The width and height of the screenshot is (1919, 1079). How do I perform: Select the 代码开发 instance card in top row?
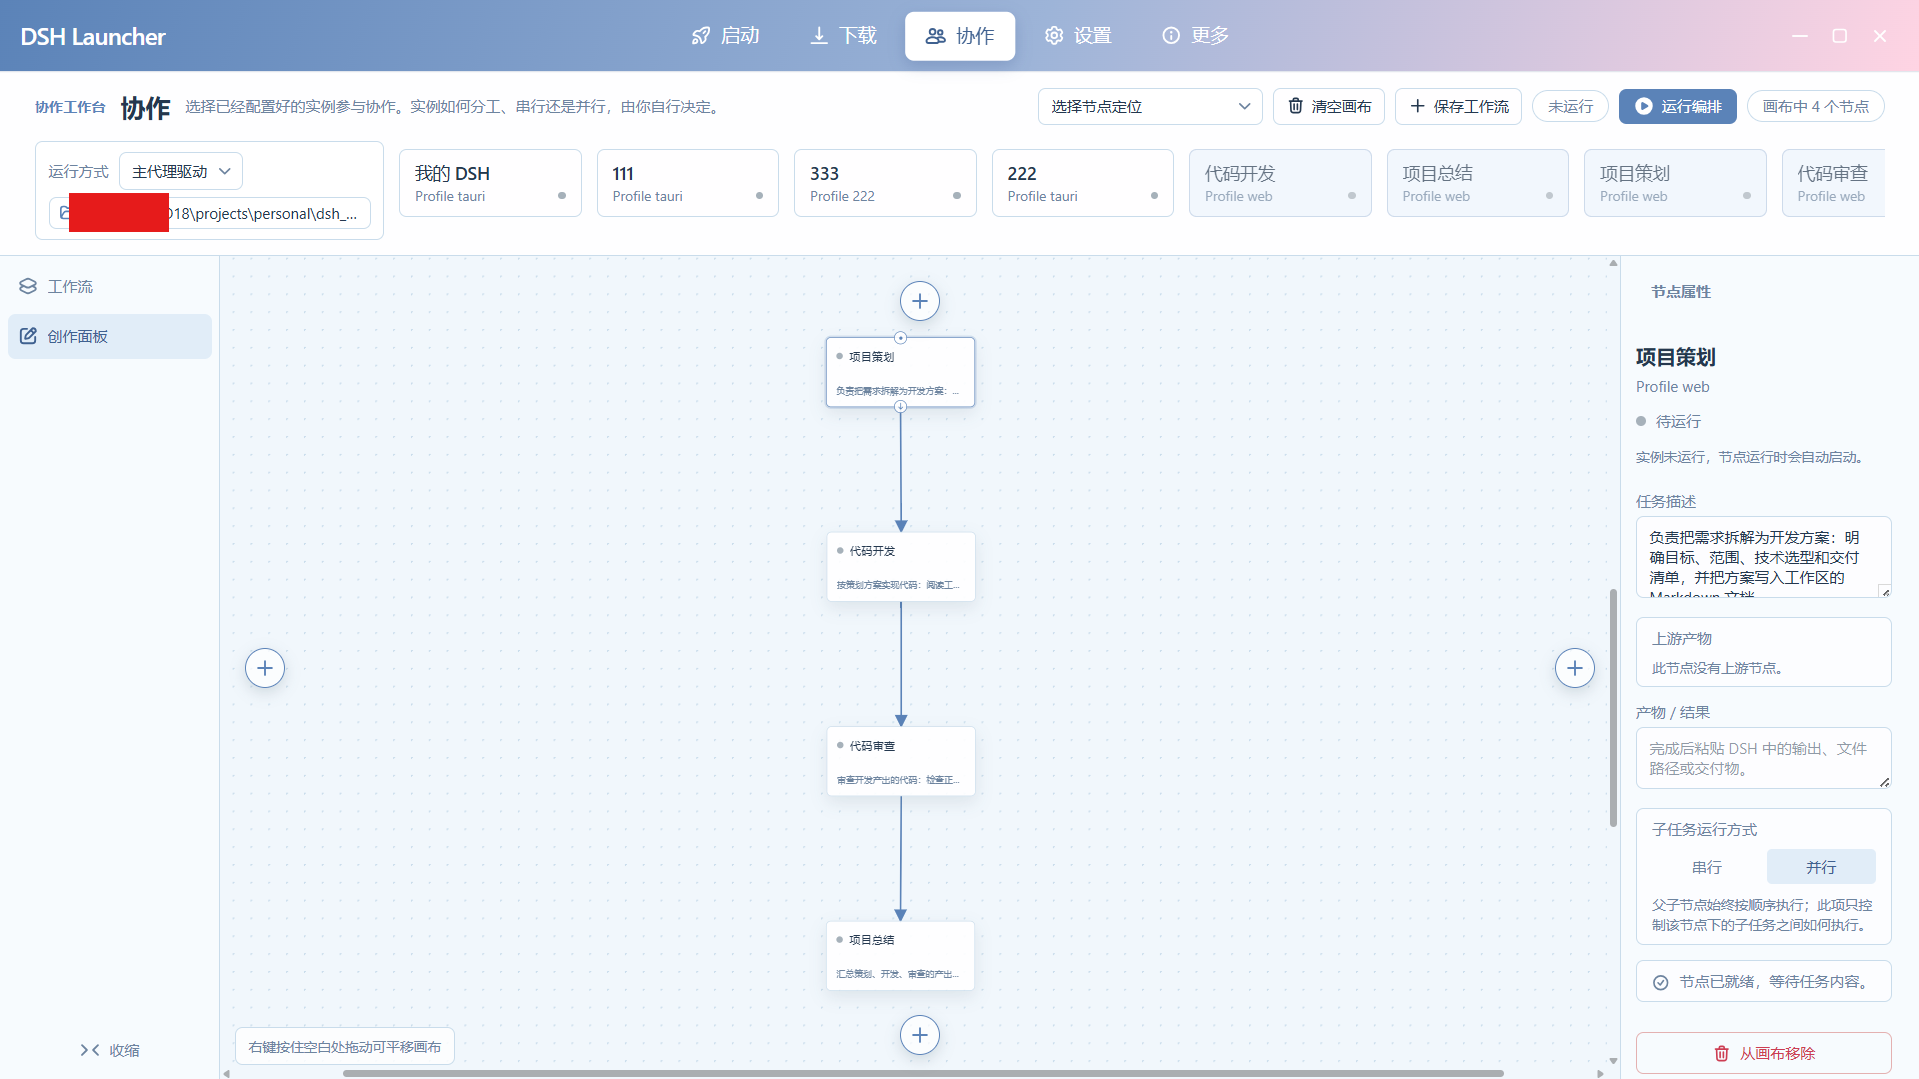point(1280,183)
